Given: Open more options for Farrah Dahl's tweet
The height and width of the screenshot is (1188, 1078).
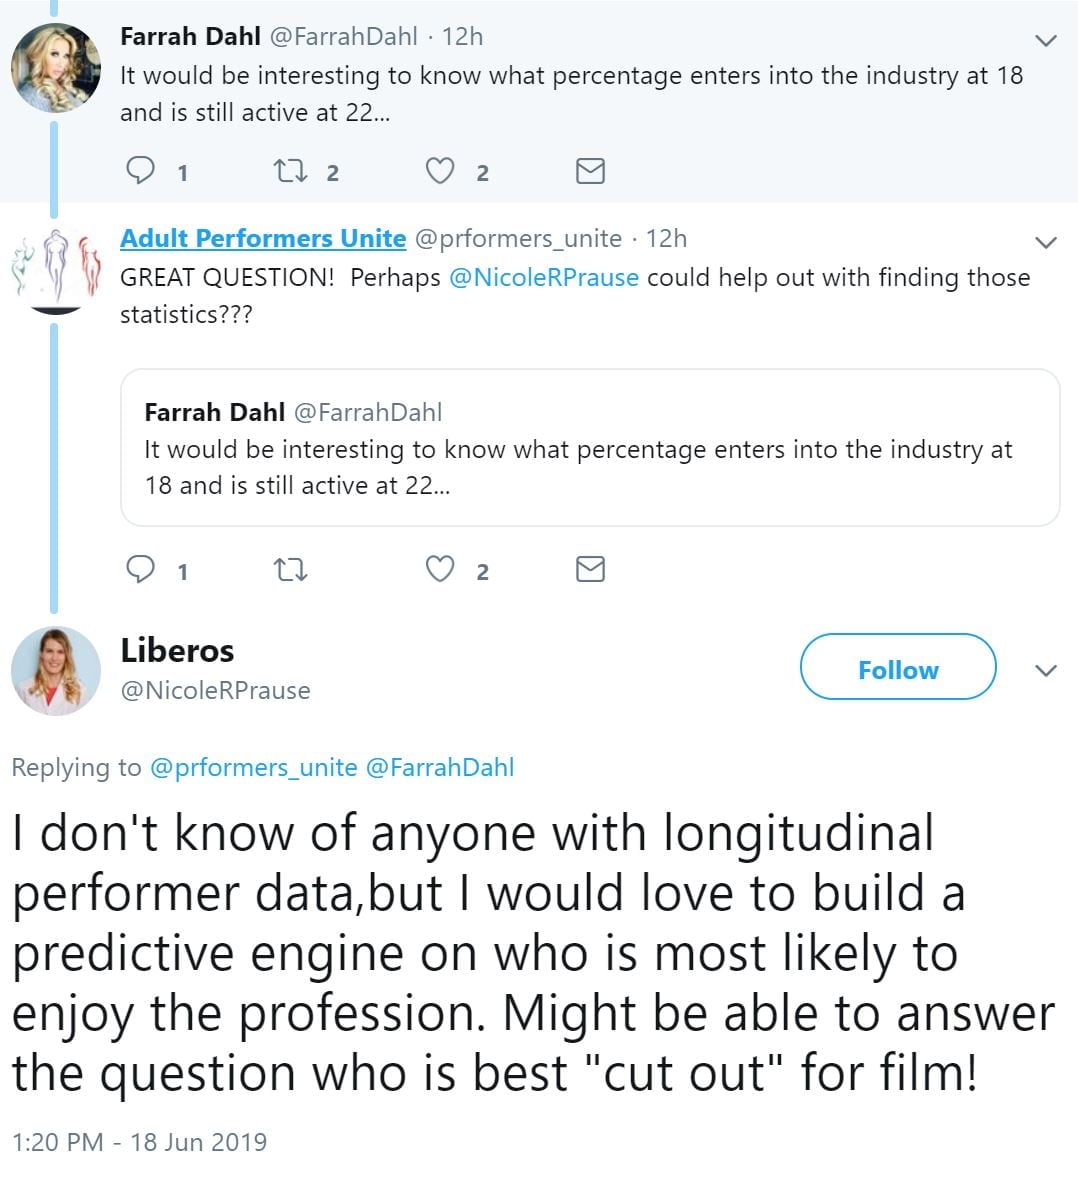Looking at the screenshot, I should [1045, 41].
